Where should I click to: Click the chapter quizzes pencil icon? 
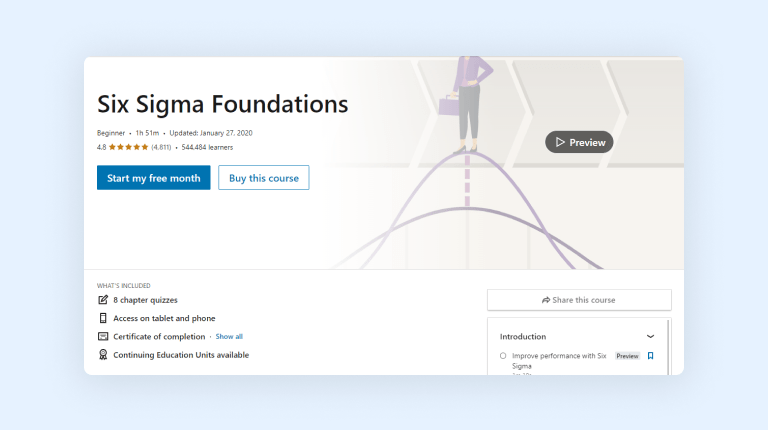pos(102,300)
